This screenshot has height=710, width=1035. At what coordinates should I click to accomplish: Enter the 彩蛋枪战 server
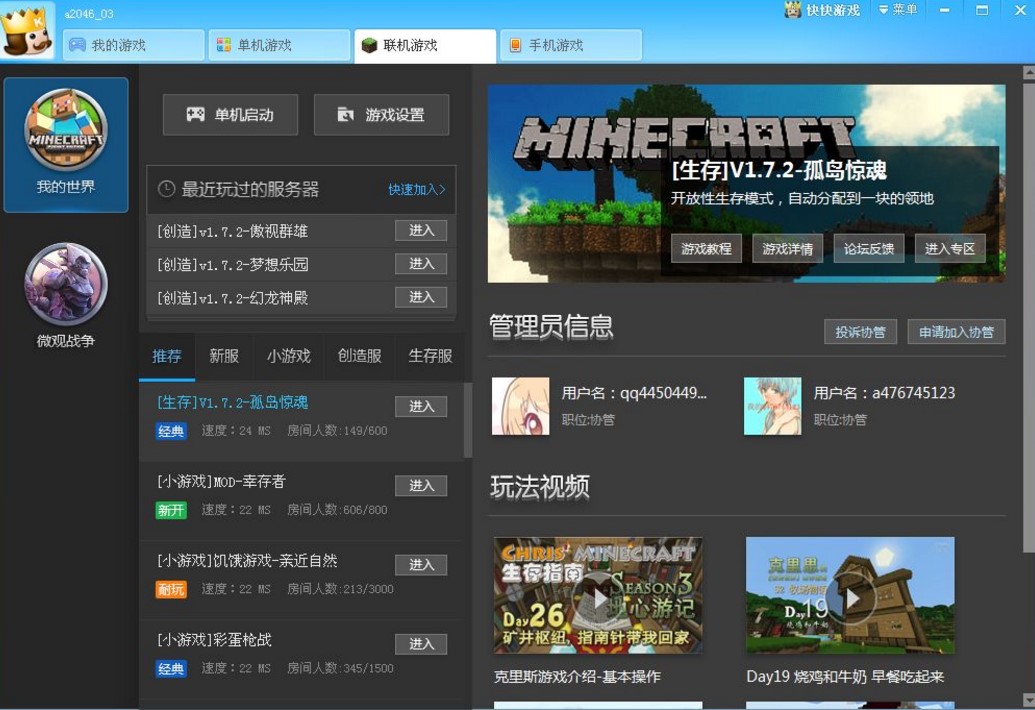coord(421,644)
